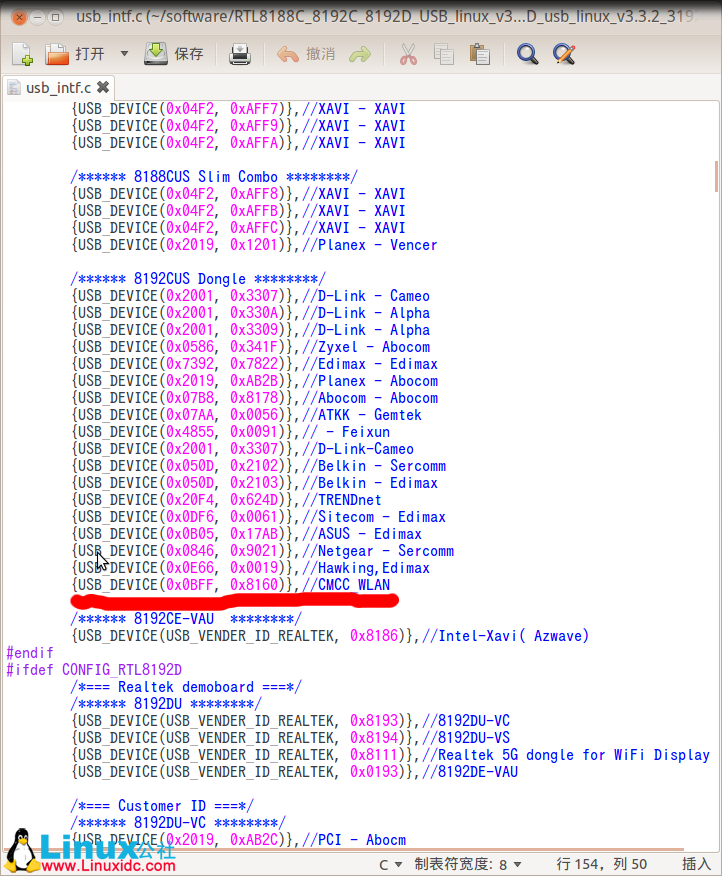Screen dimensions: 722x876
Task: Click the CMCC_WLAN USB_DEVICE code line
Action: point(232,585)
